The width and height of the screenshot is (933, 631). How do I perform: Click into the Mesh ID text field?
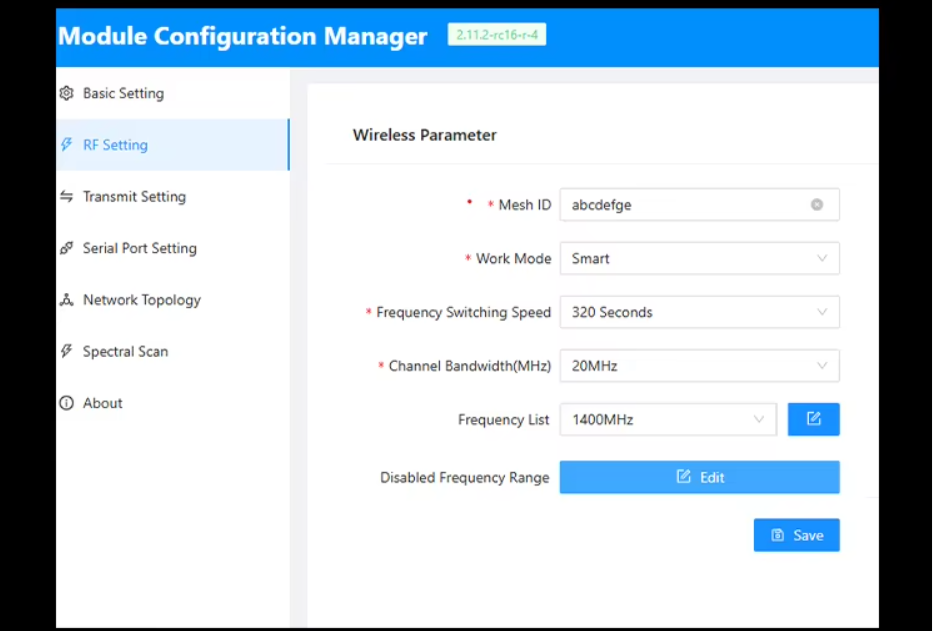pyautogui.click(x=684, y=205)
